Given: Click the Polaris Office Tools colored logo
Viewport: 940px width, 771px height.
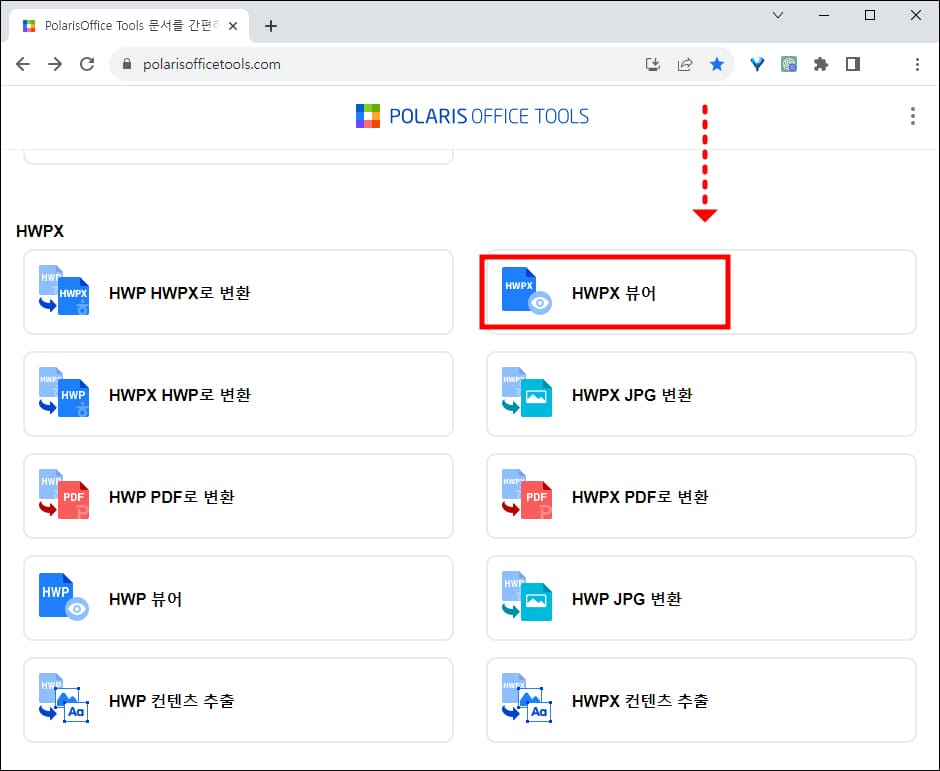Looking at the screenshot, I should [367, 116].
